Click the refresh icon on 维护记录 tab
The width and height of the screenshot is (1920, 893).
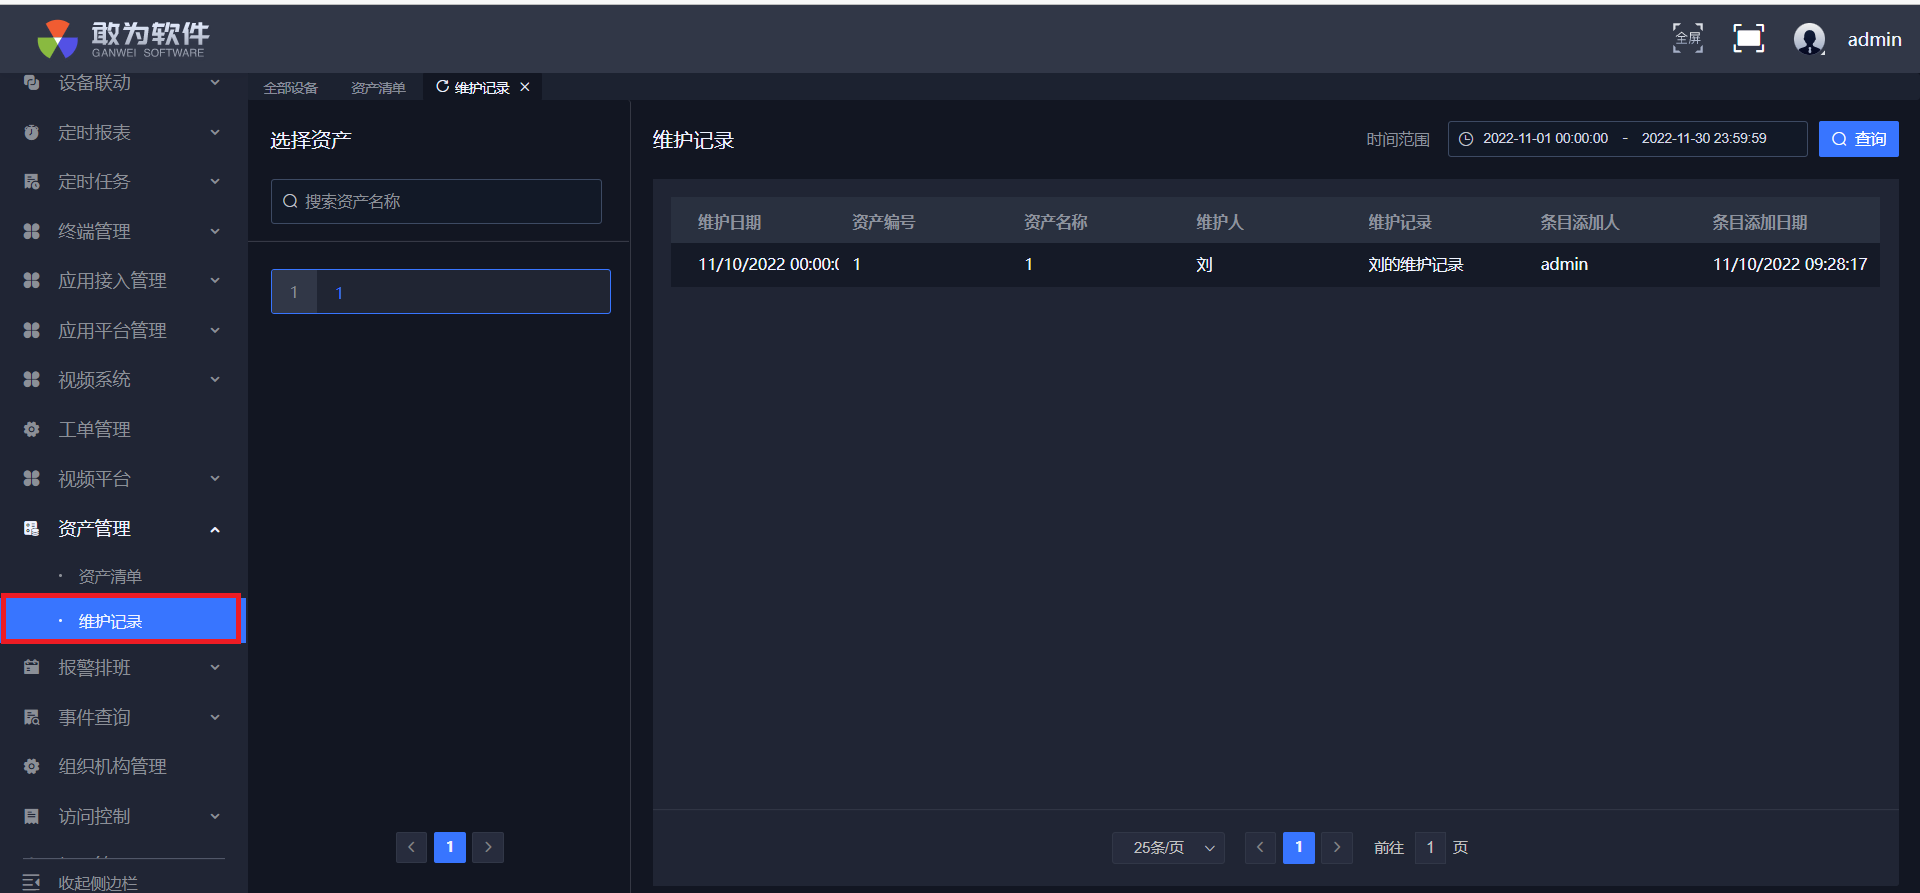click(x=442, y=87)
